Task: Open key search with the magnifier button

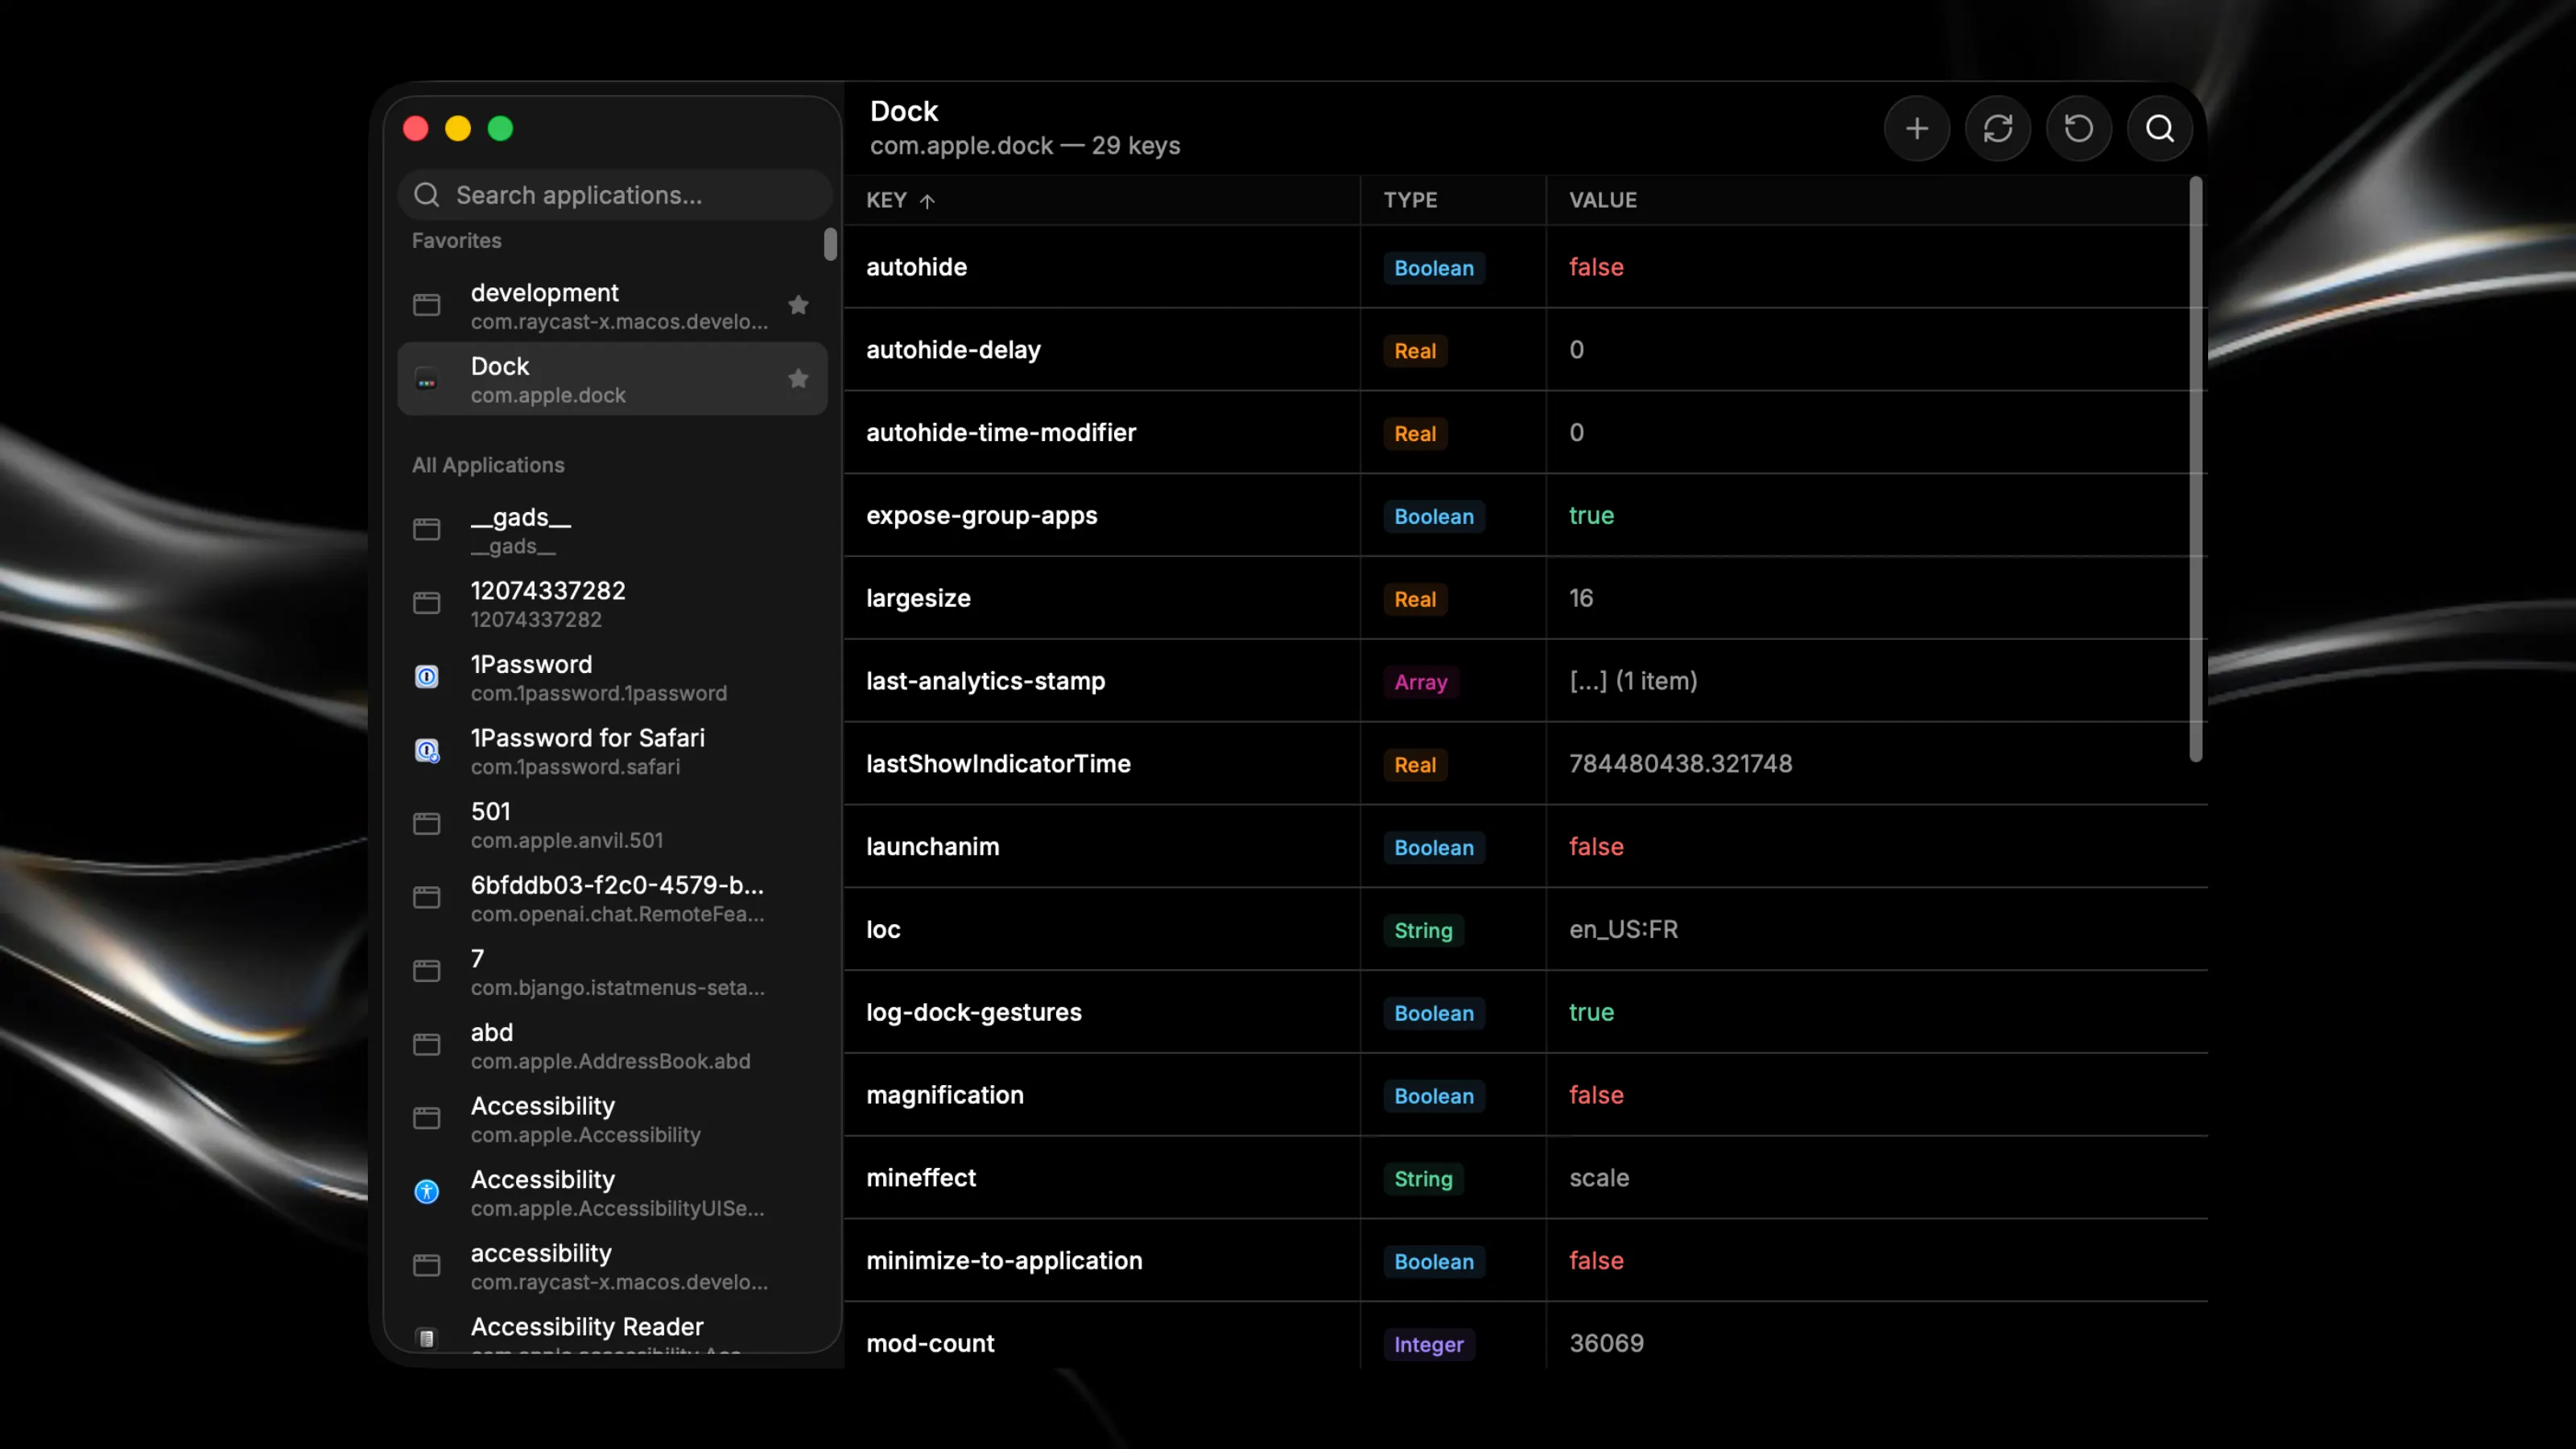Action: coord(2159,129)
